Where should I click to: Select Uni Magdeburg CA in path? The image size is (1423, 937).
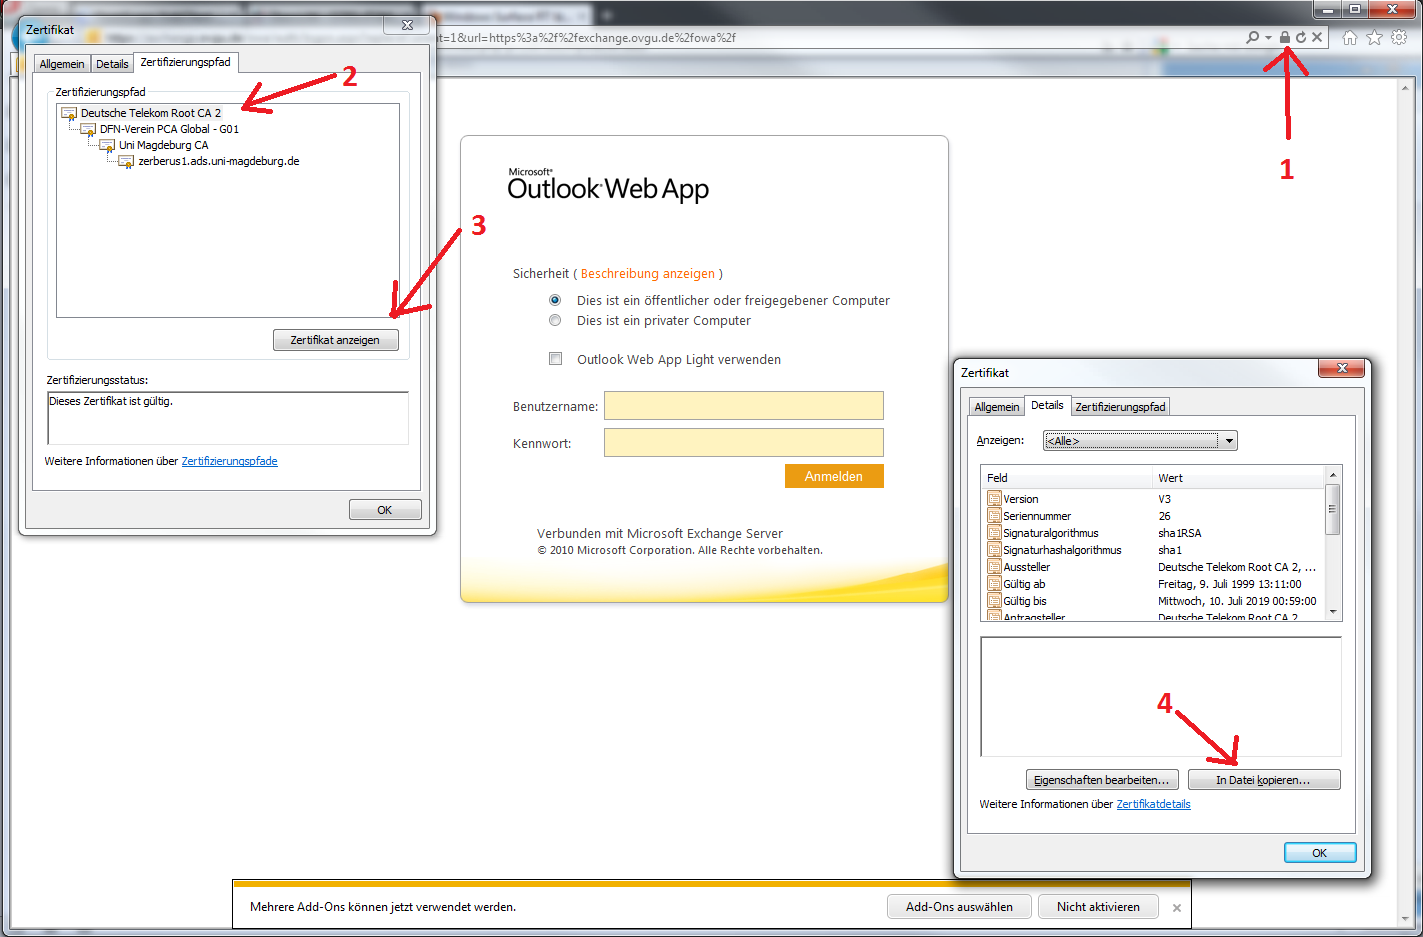pos(163,145)
